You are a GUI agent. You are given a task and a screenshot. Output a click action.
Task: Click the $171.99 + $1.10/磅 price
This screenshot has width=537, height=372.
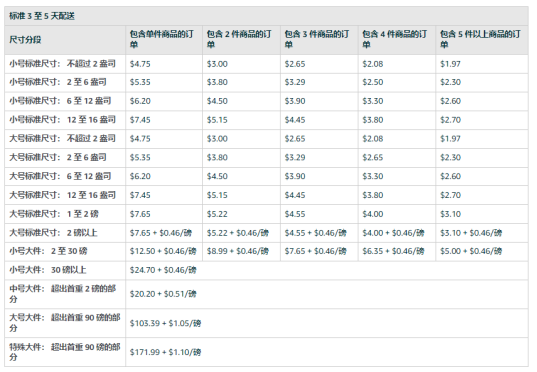click(165, 352)
